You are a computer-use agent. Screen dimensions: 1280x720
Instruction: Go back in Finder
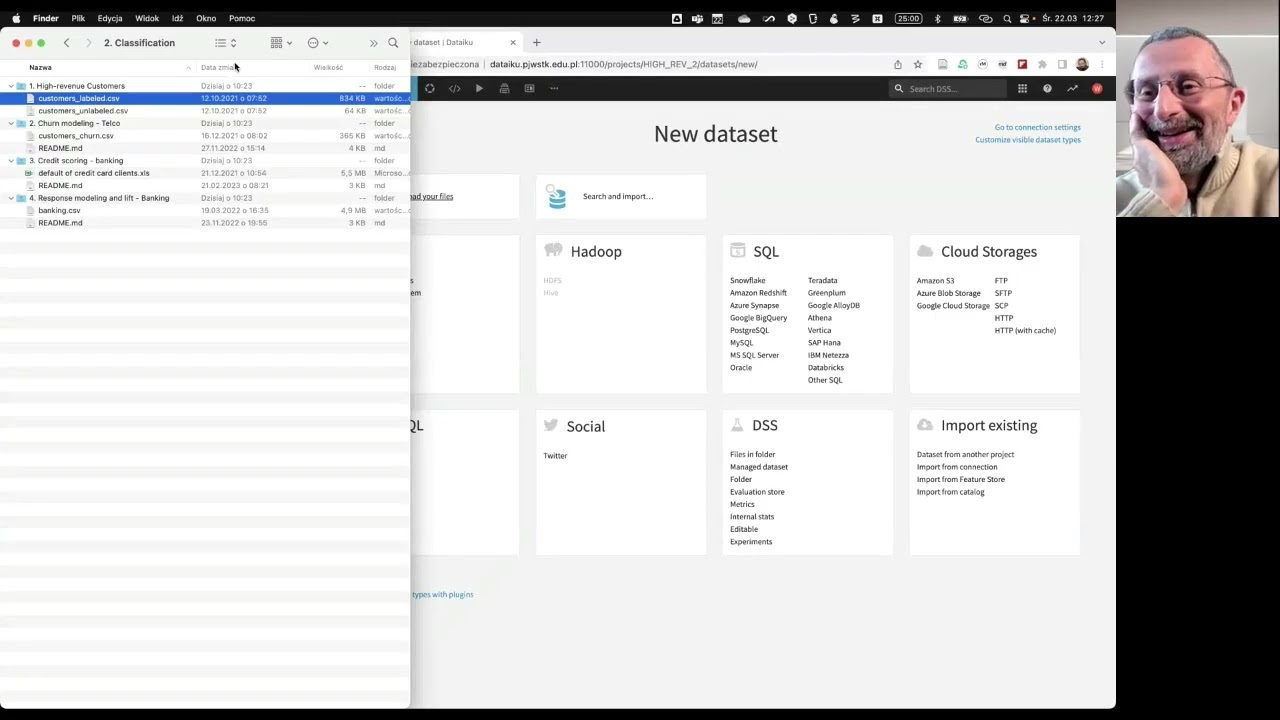point(66,43)
